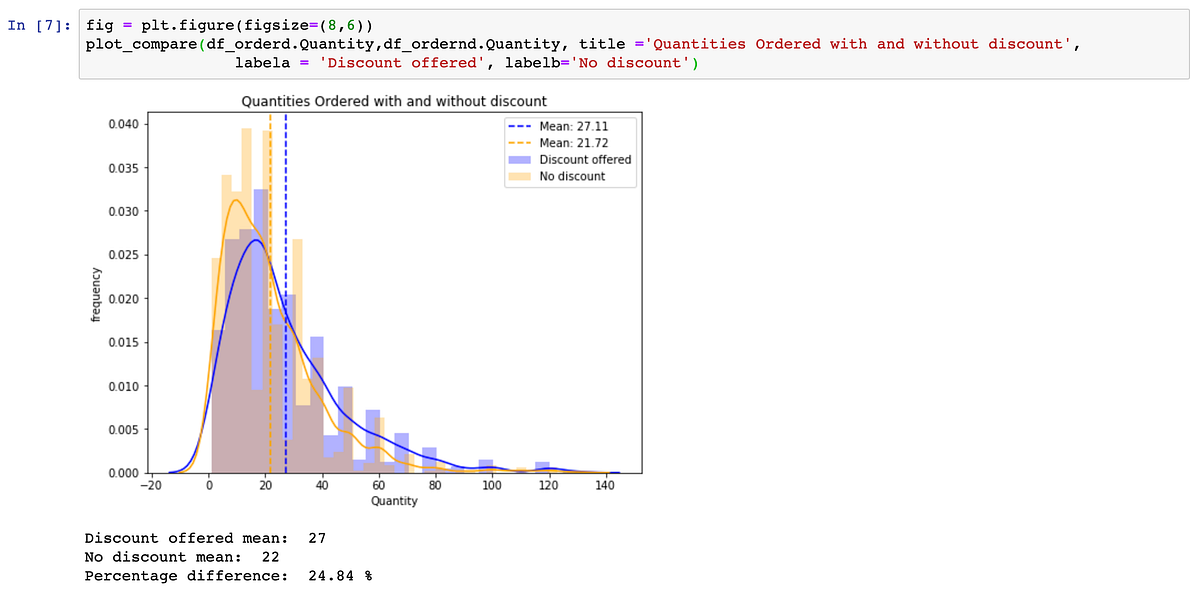Viewport: 1200px width, 599px height.
Task: Click the orange KDE curve peak
Action: coord(234,201)
